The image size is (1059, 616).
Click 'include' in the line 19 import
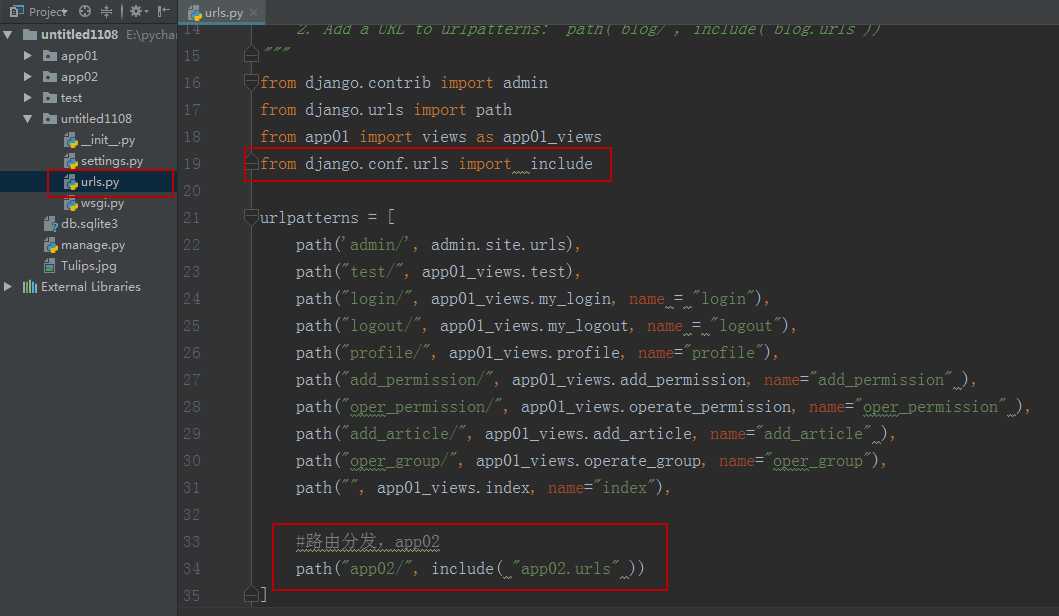pos(561,163)
